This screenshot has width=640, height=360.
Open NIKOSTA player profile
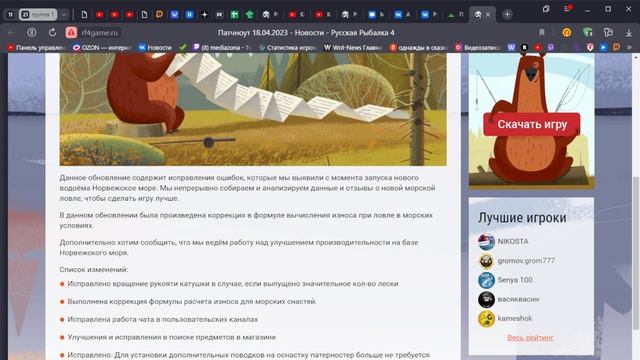(x=513, y=242)
